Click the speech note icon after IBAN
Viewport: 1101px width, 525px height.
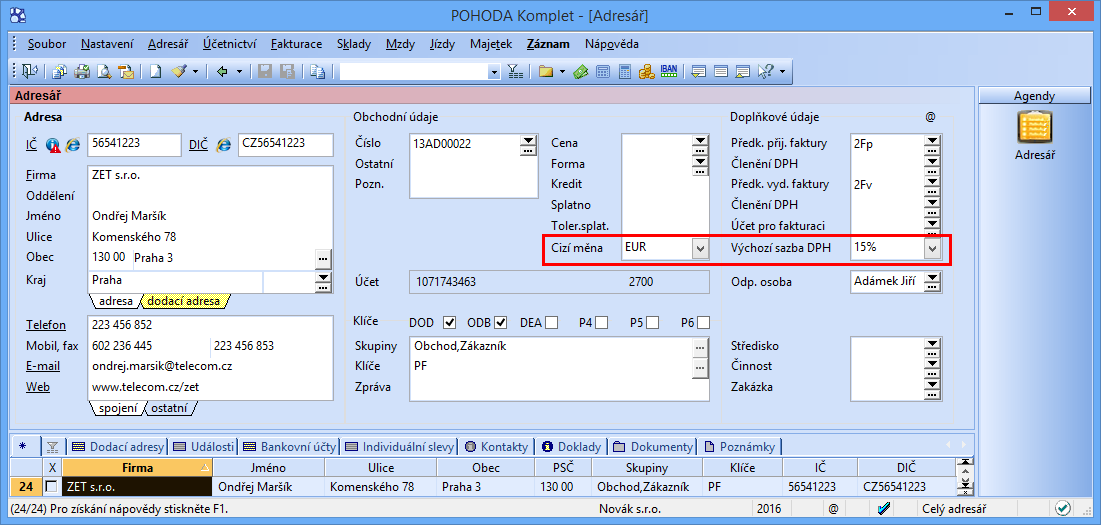click(x=699, y=71)
